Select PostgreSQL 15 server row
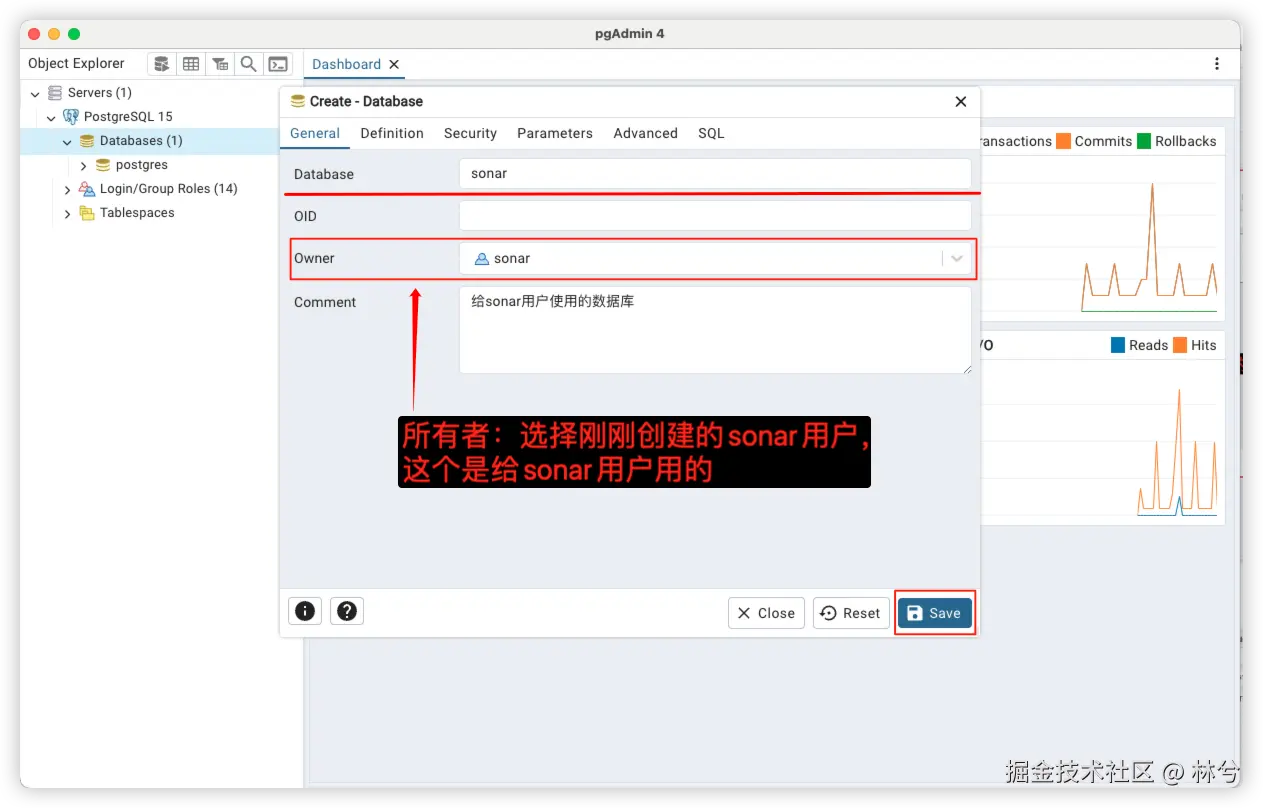This screenshot has width=1263, height=808. [x=128, y=117]
